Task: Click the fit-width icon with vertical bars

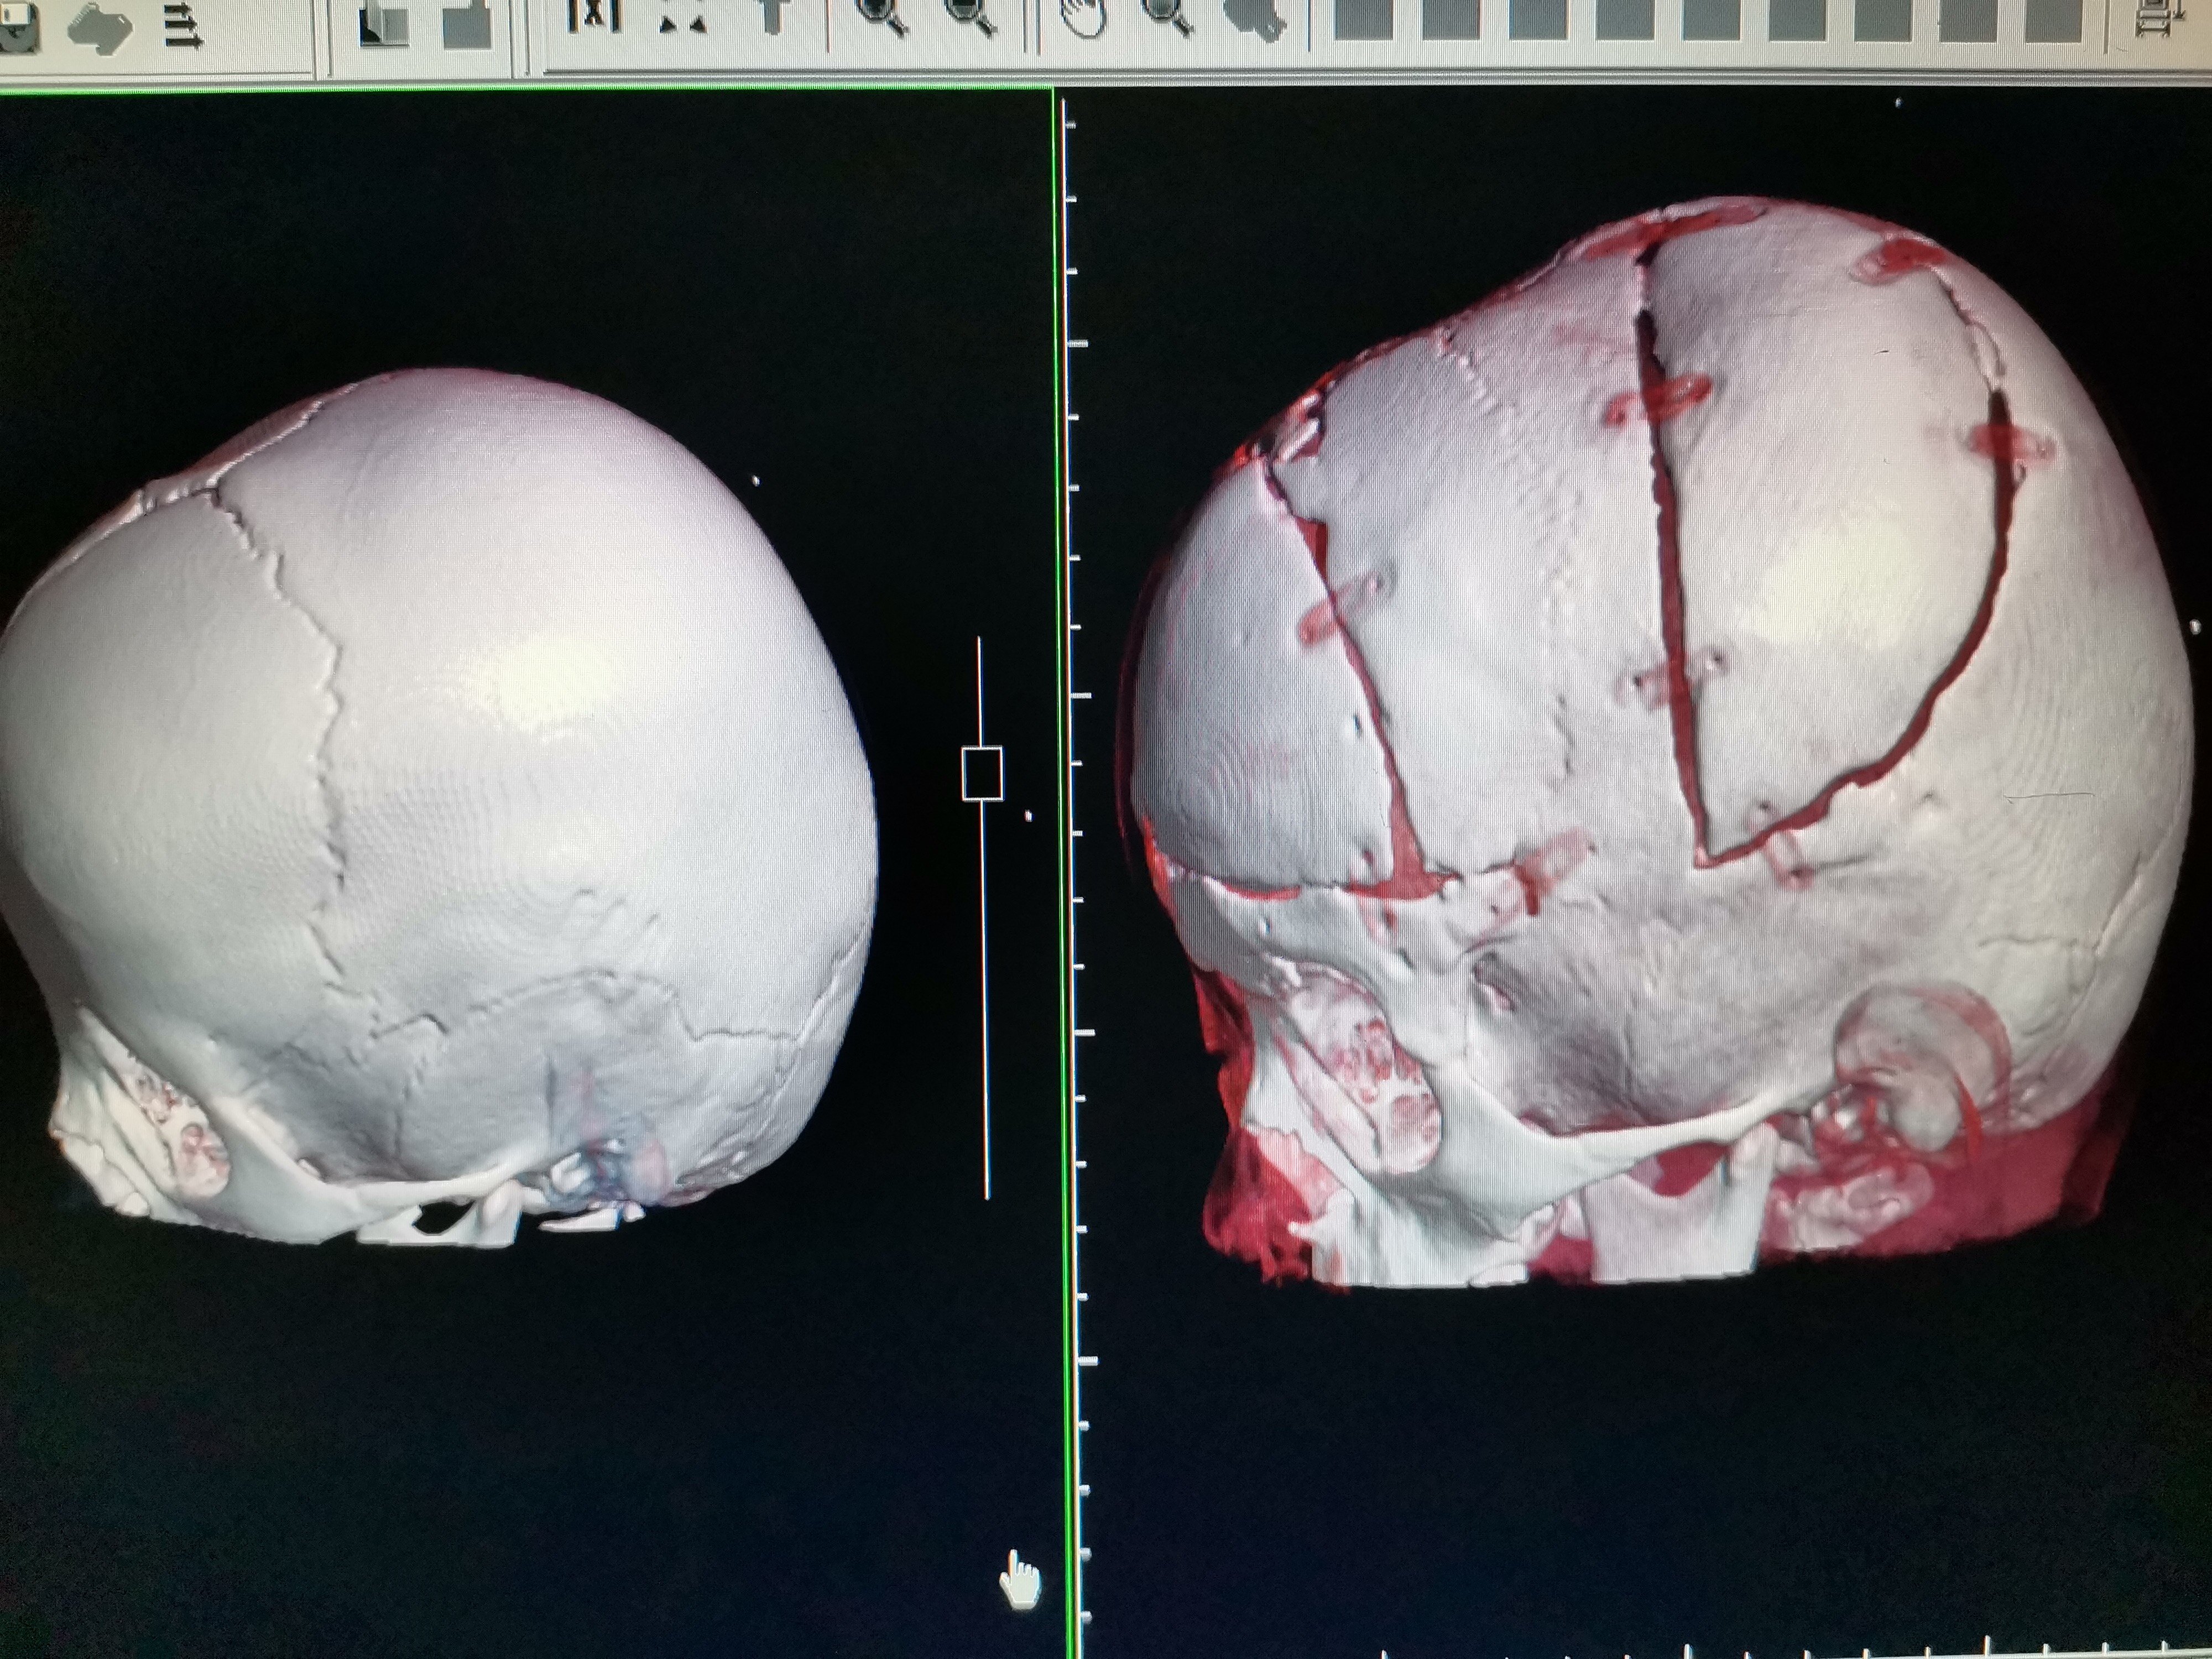Action: point(594,15)
